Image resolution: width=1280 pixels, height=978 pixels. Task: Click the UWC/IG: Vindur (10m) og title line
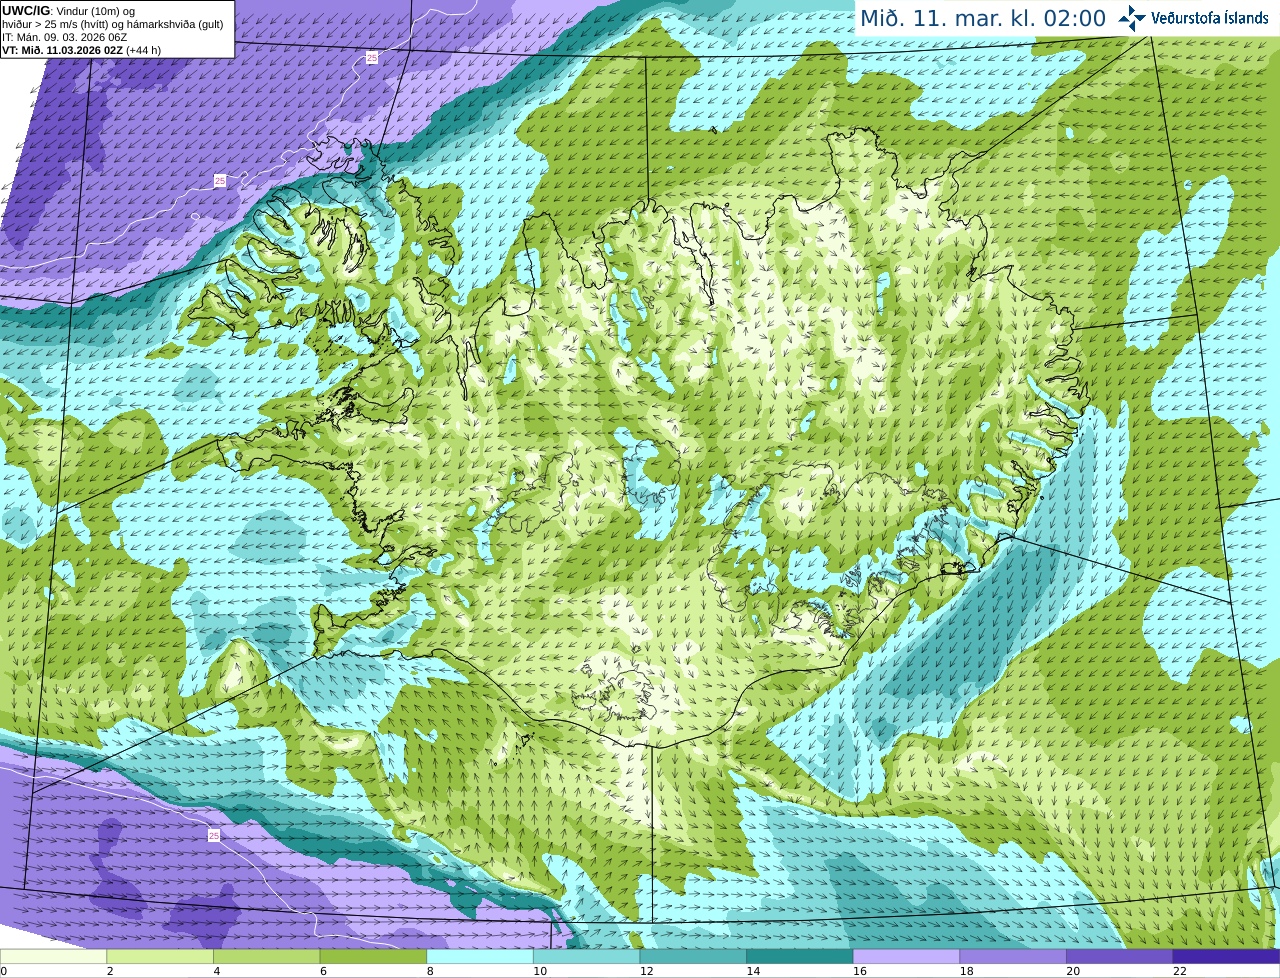[68, 11]
